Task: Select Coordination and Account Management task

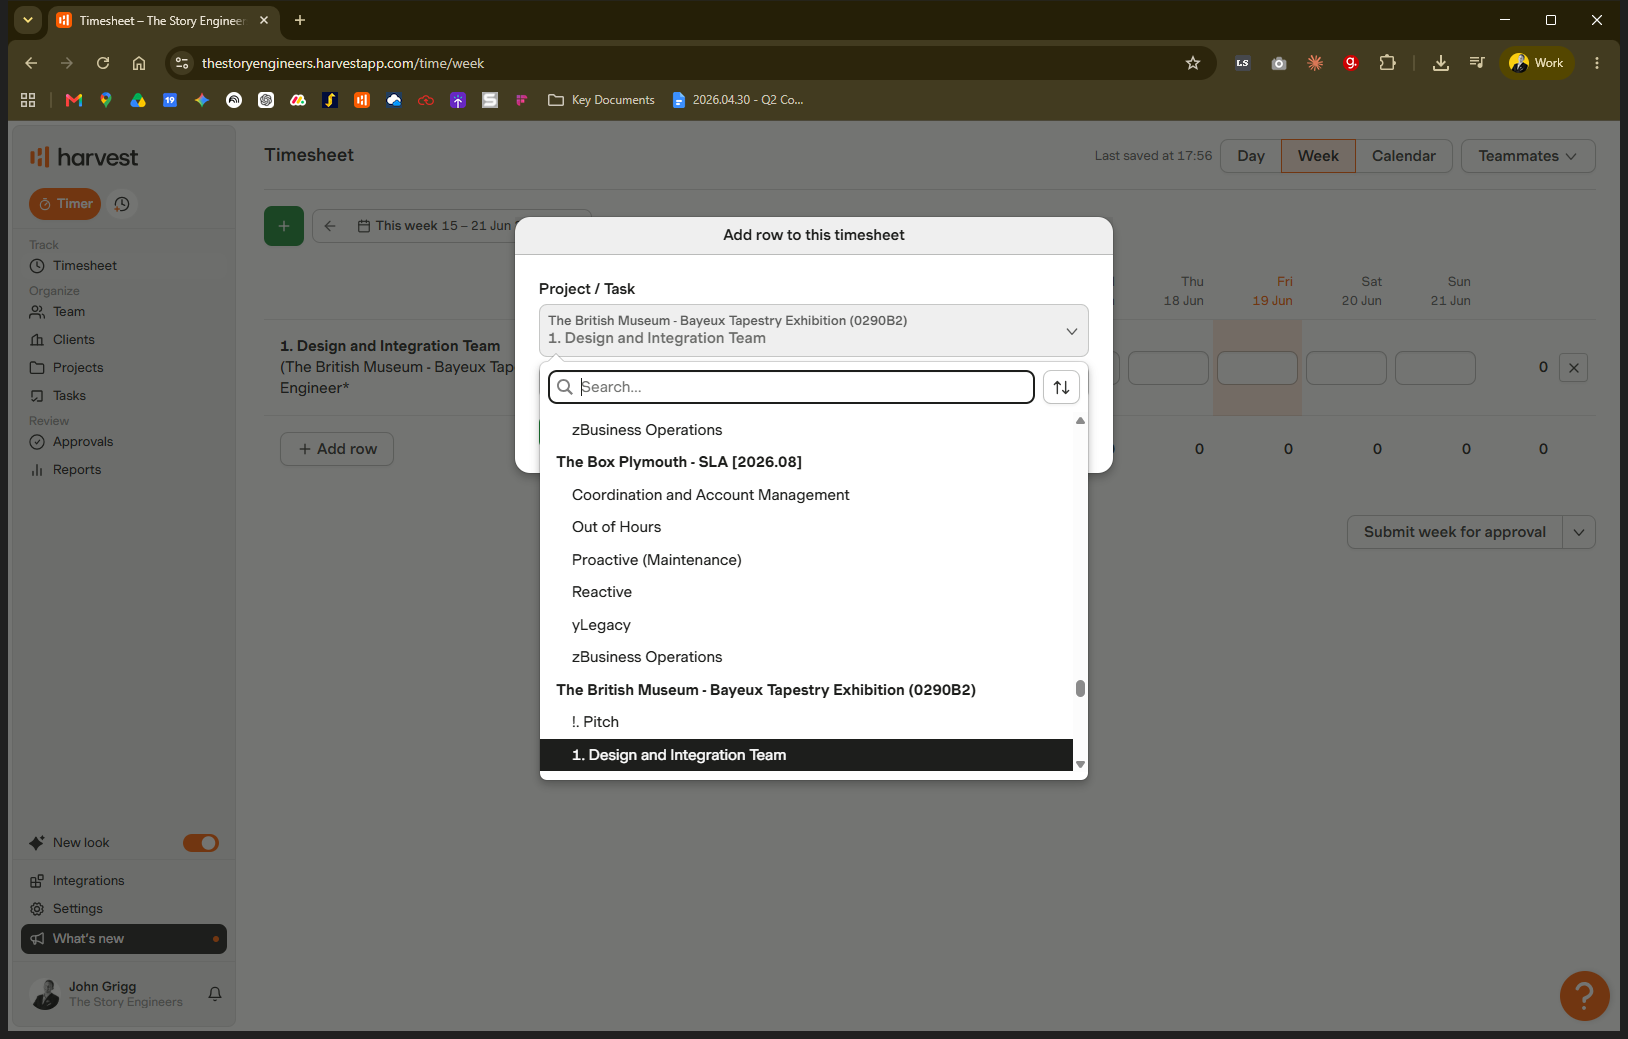Action: 806,495
